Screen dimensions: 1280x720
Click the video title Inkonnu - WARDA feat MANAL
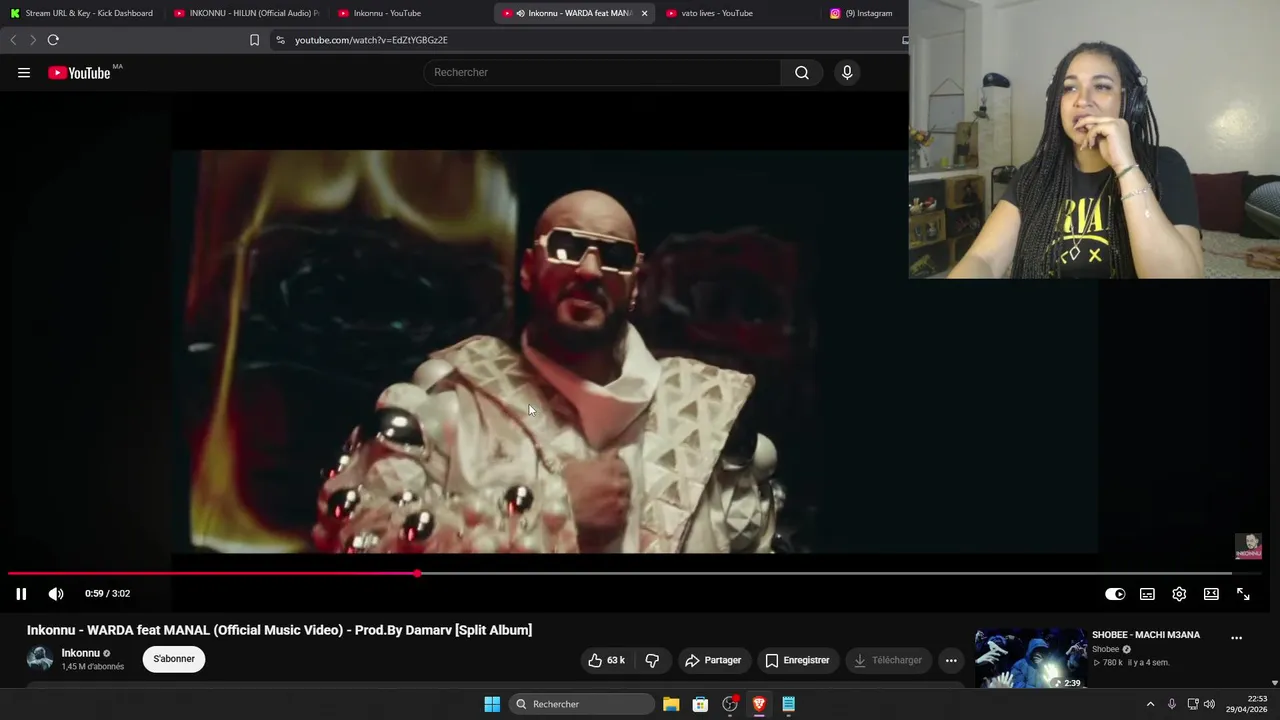tap(279, 630)
